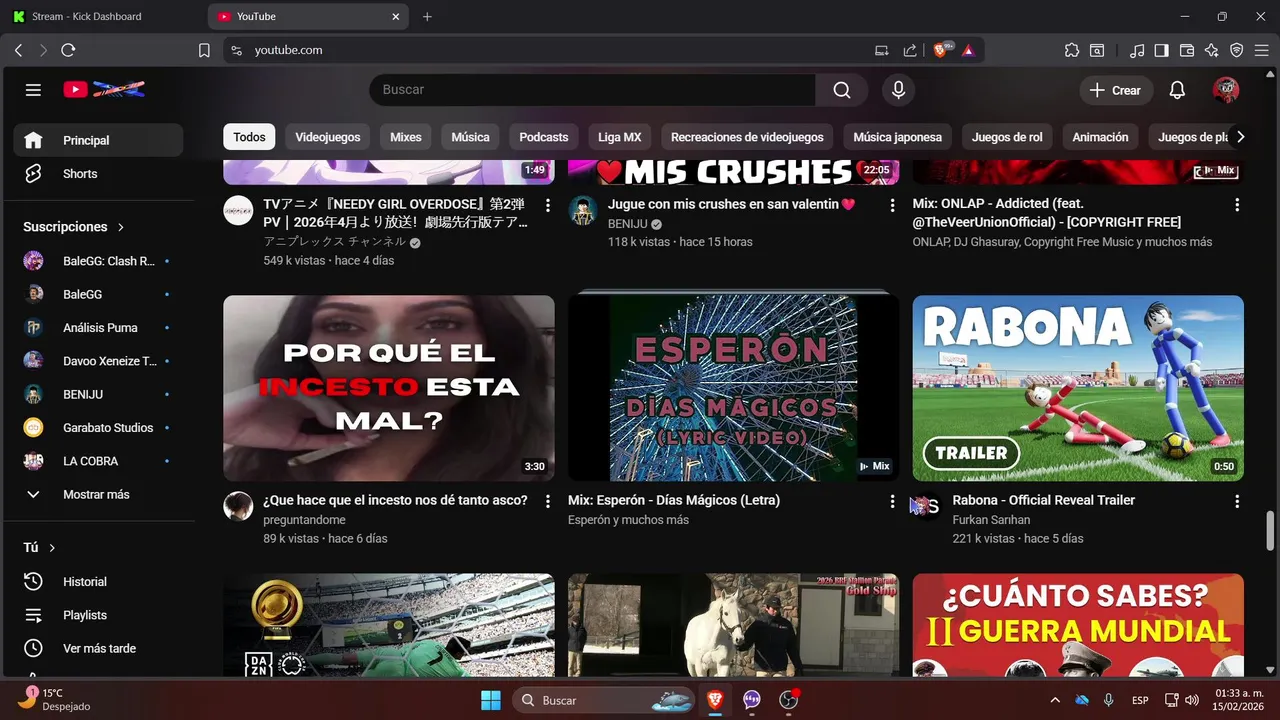Image resolution: width=1280 pixels, height=720 pixels.
Task: Open Garabato Studios subscription
Action: click(x=98, y=428)
